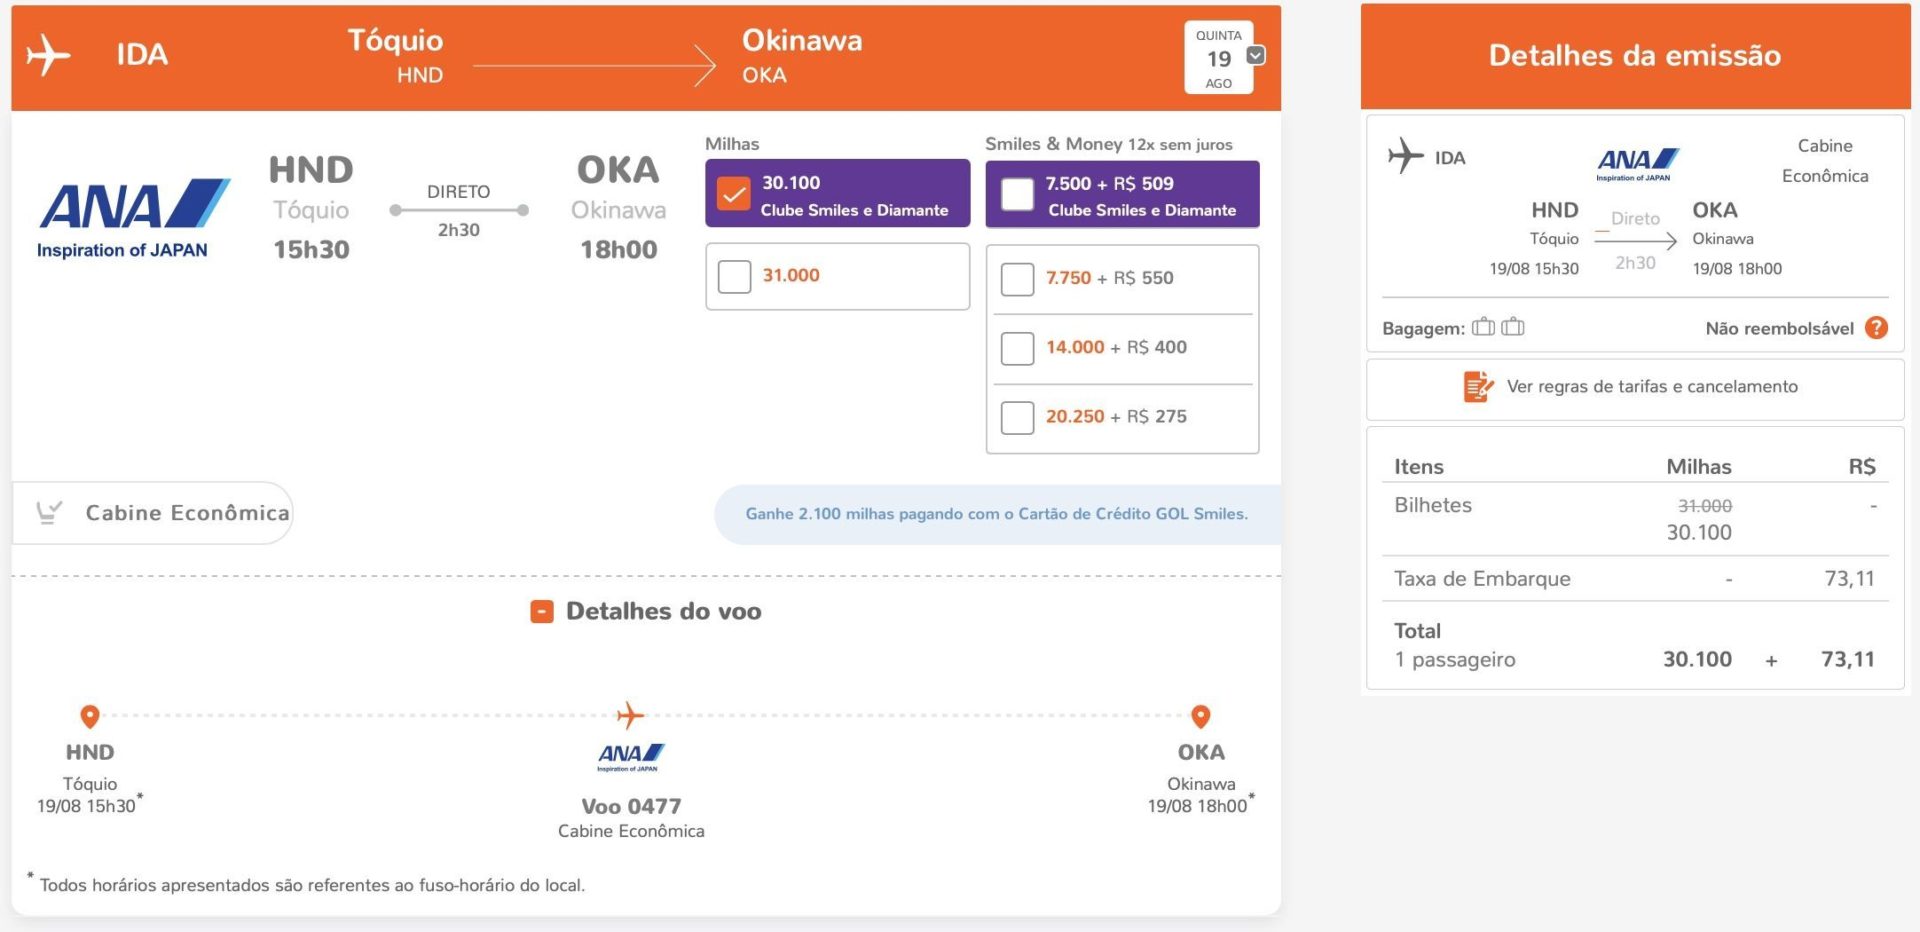Click the orange airplane on flight route line
Viewport: 1920px width, 932px height.
tap(630, 715)
